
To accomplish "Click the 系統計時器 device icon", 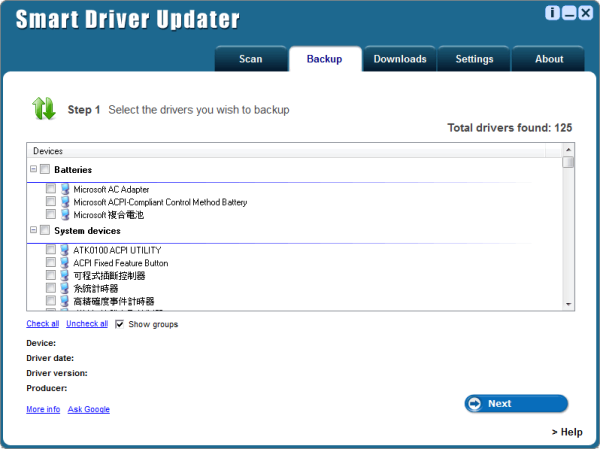I will pyautogui.click(x=65, y=288).
